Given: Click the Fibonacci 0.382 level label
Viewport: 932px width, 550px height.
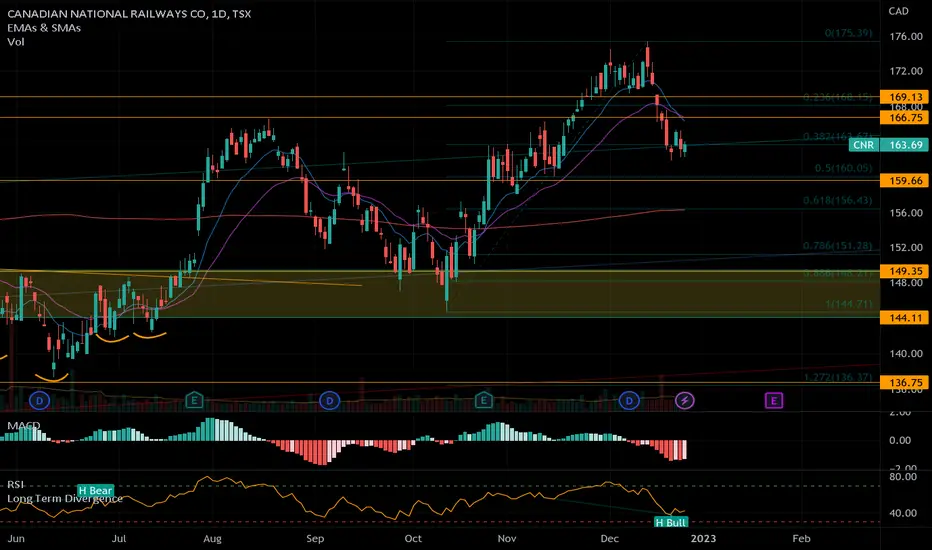Looking at the screenshot, I should point(837,137).
